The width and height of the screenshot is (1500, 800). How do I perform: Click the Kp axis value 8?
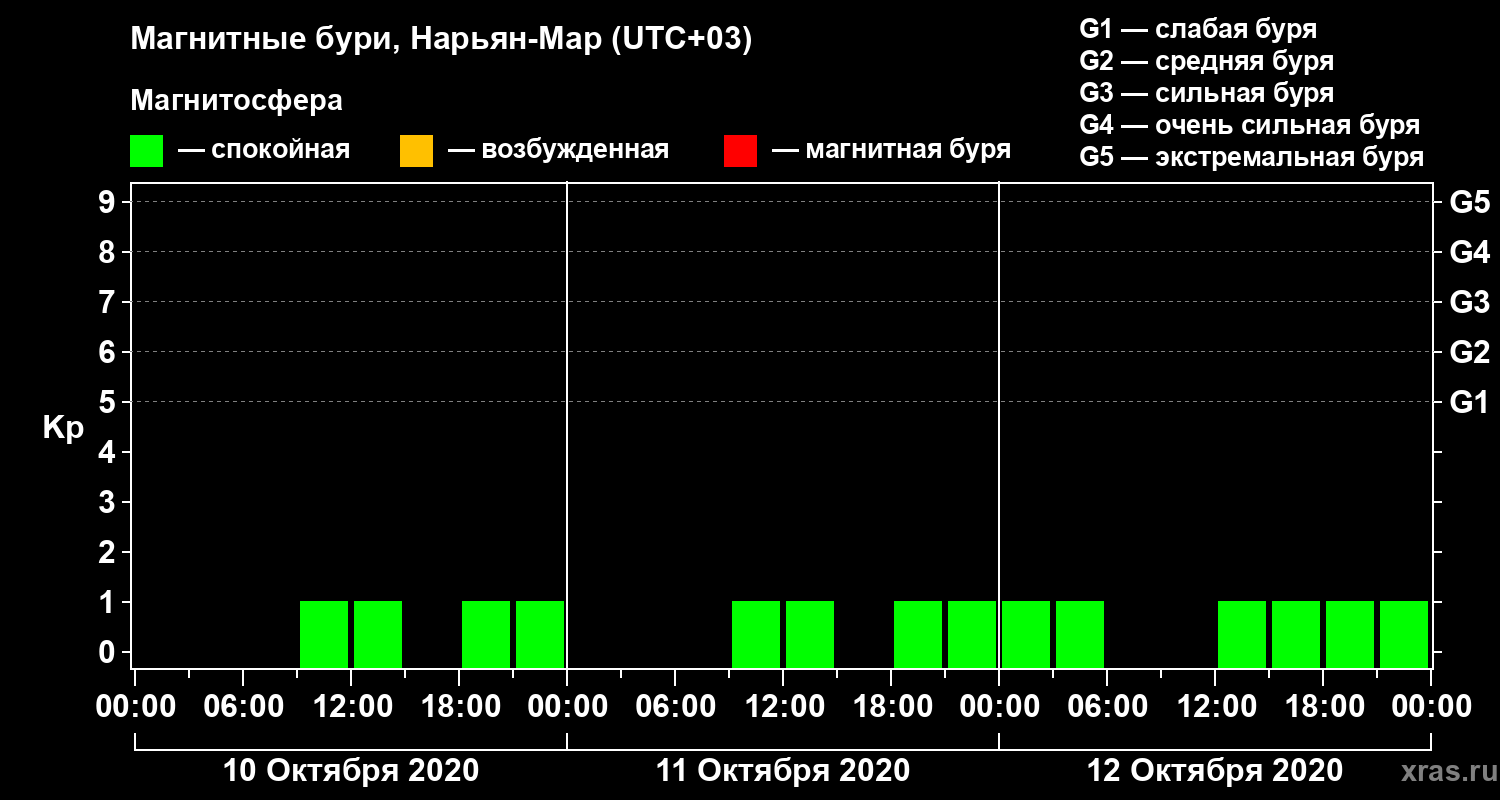(109, 252)
